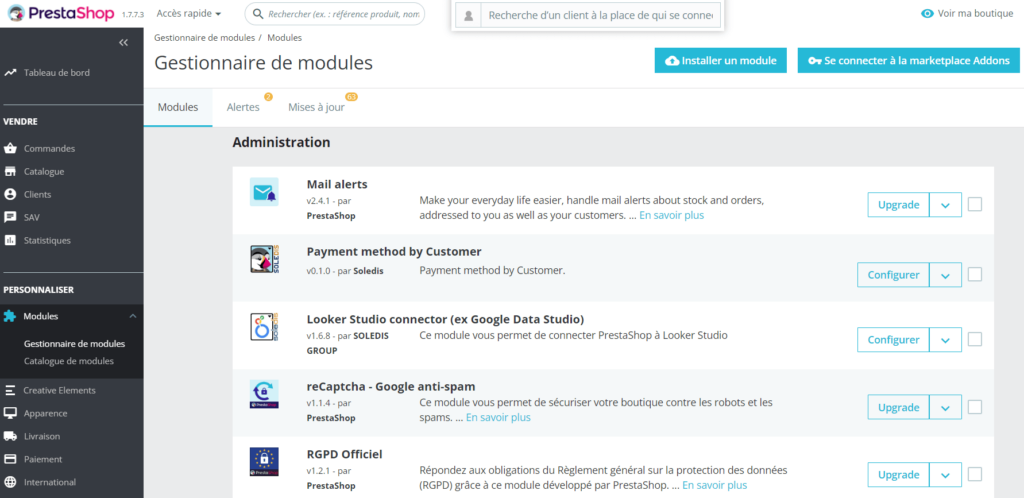The height and width of the screenshot is (498, 1024).
Task: Configure the Looker Studio connector module
Action: (x=893, y=340)
